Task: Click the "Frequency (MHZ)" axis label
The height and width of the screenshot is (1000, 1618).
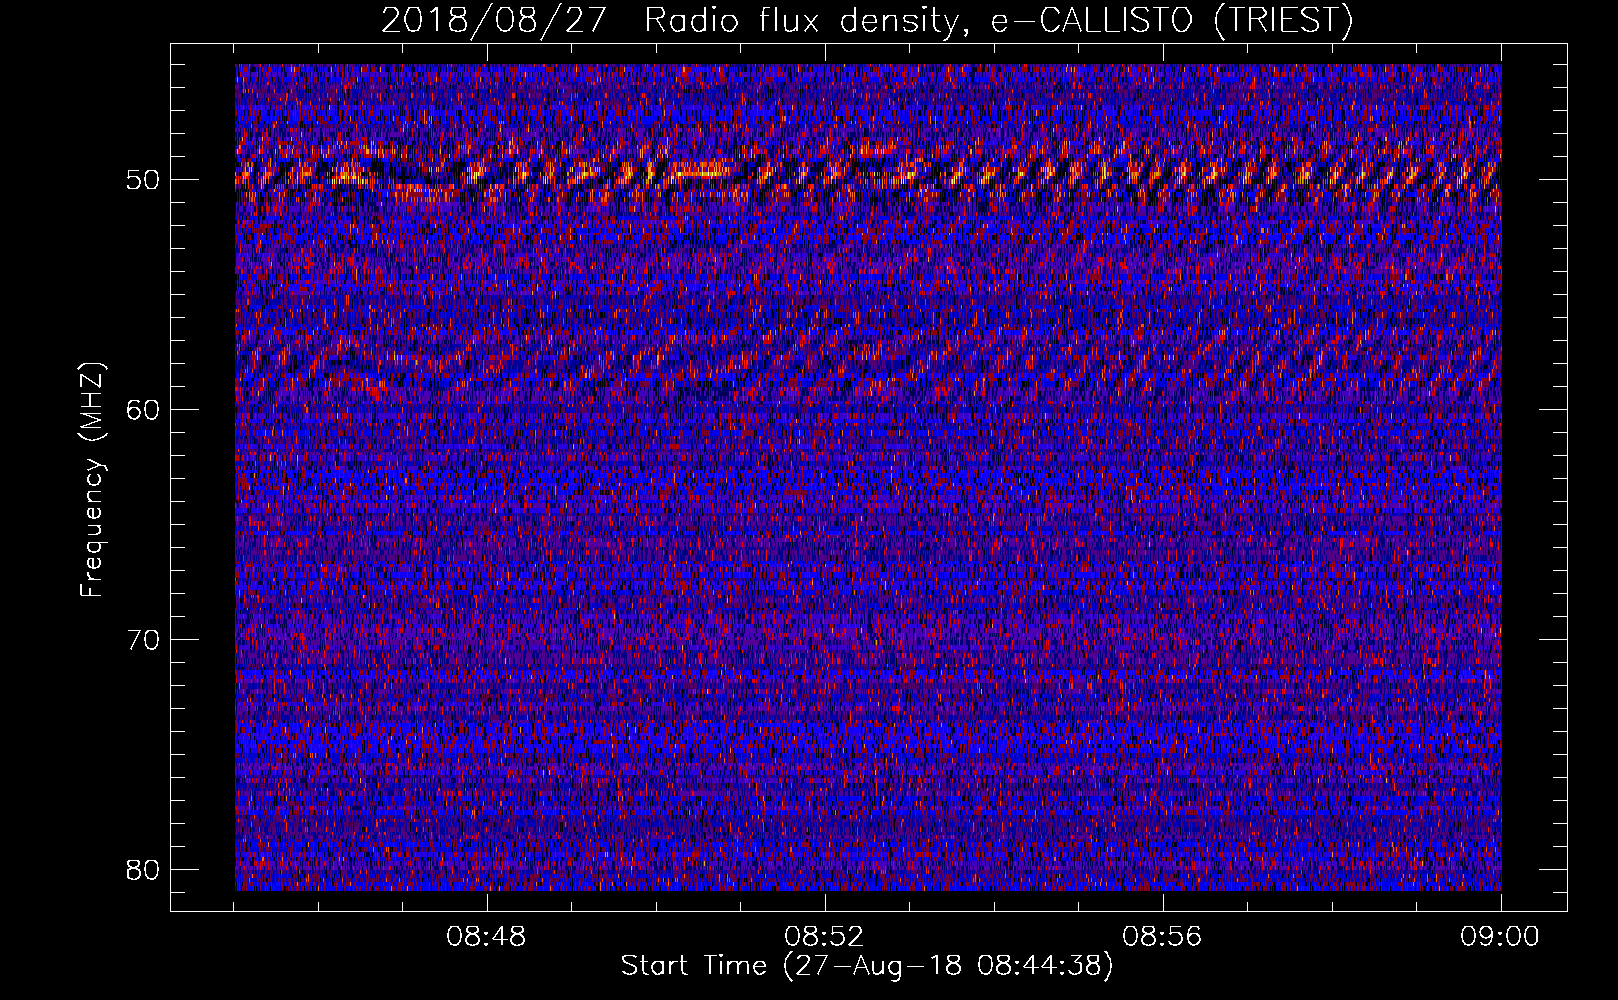Action: click(92, 480)
